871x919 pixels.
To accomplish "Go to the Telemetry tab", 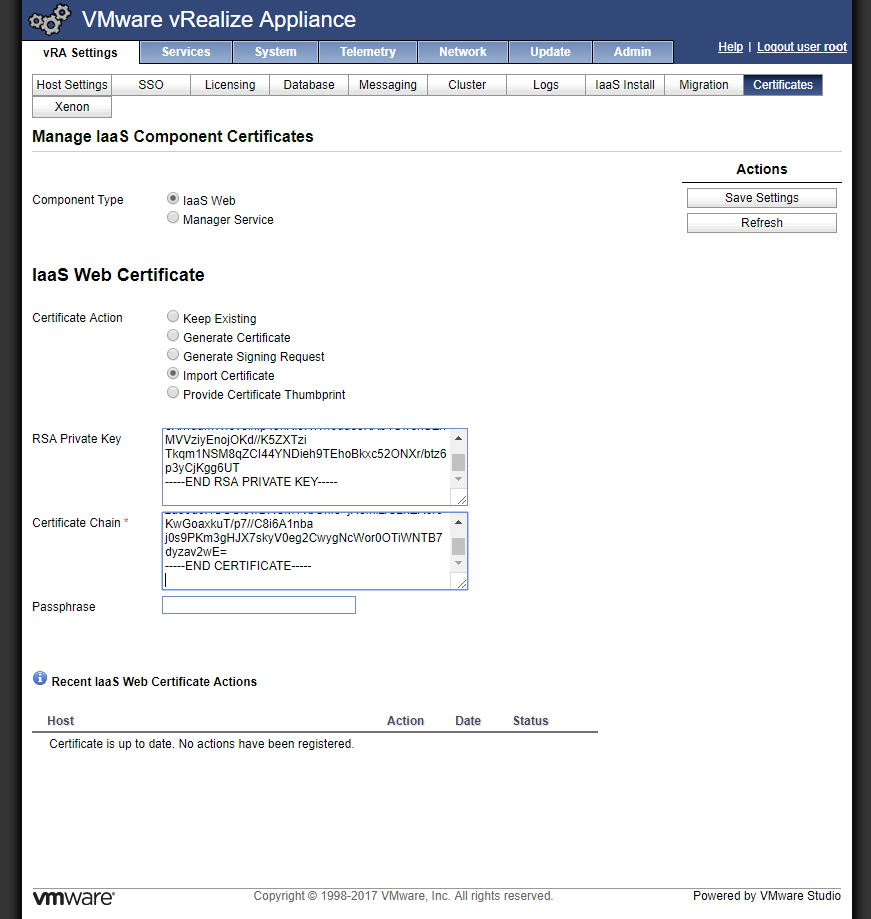I will click(367, 52).
